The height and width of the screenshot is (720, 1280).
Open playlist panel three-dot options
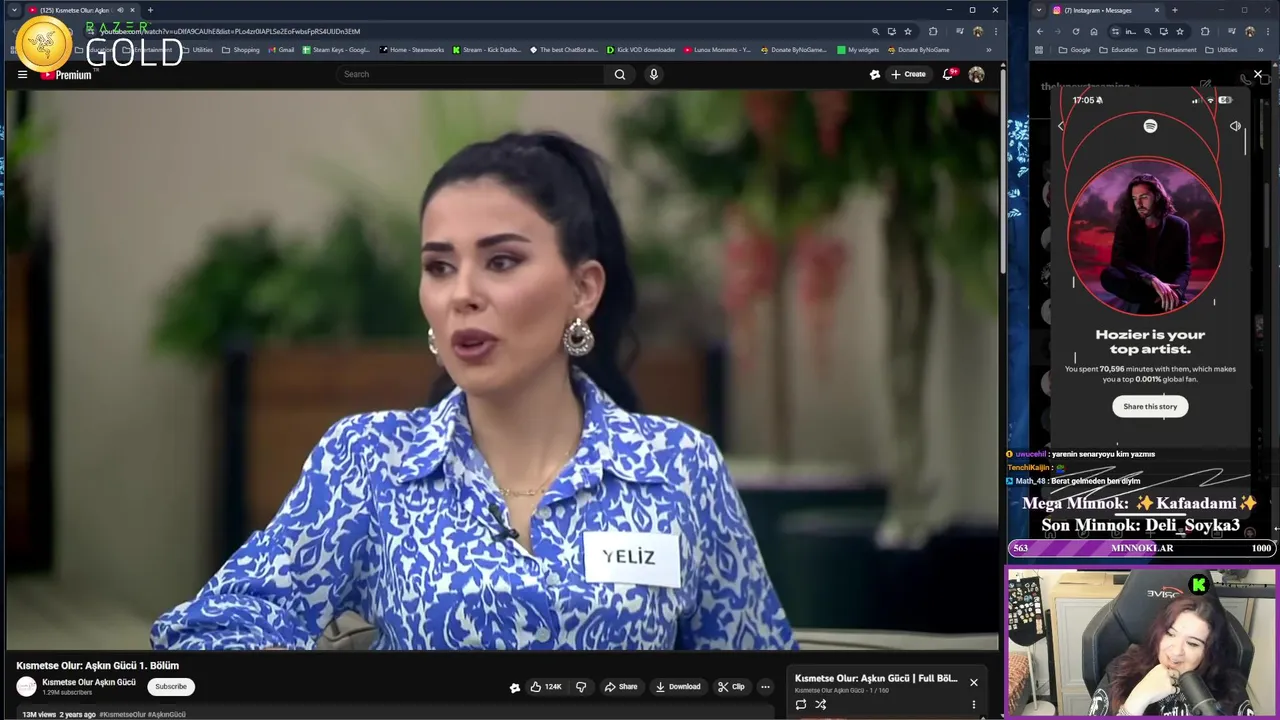[973, 704]
